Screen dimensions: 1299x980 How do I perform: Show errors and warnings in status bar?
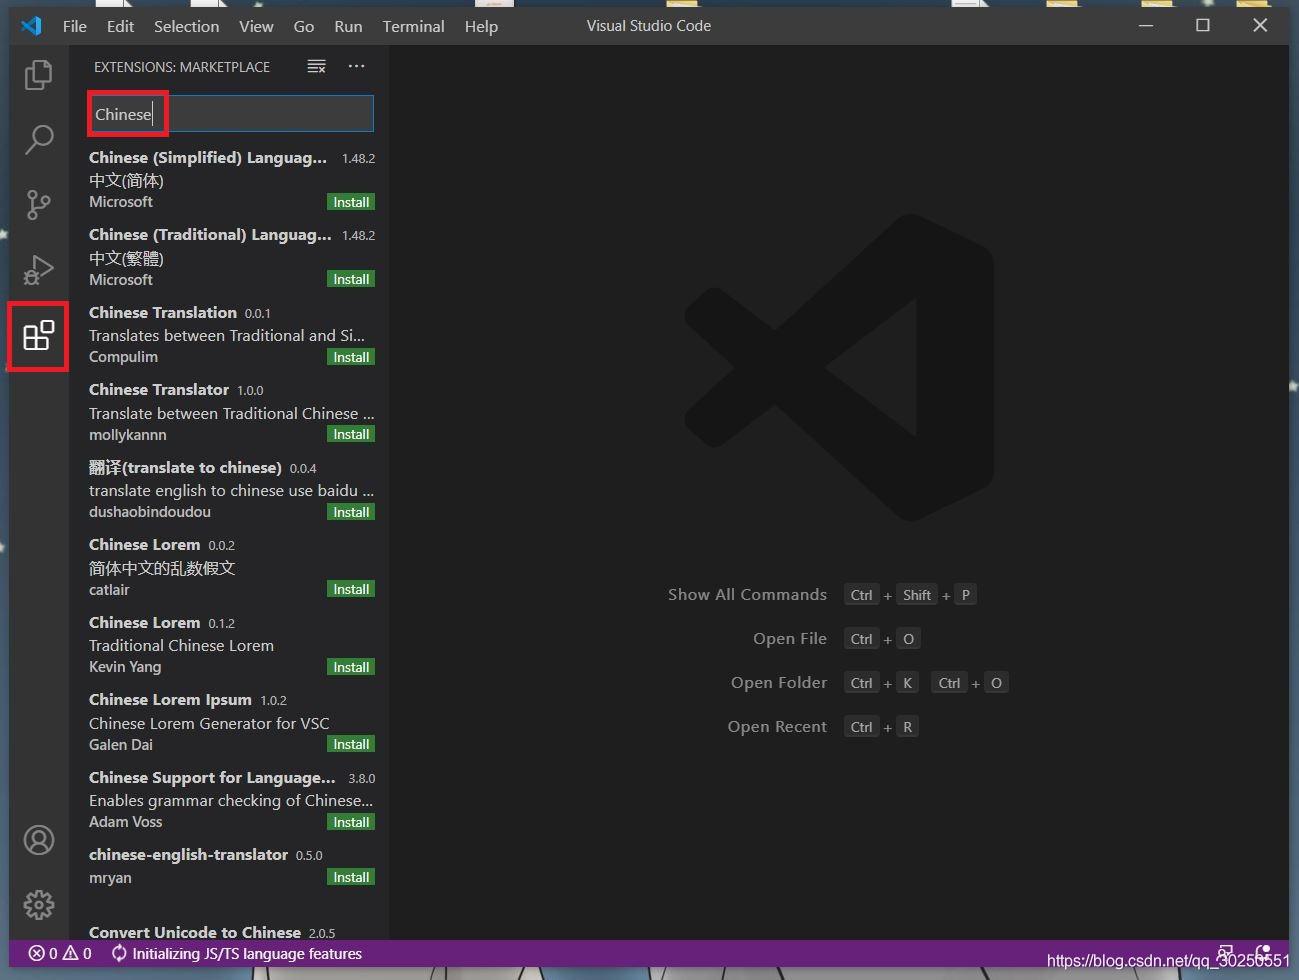60,954
